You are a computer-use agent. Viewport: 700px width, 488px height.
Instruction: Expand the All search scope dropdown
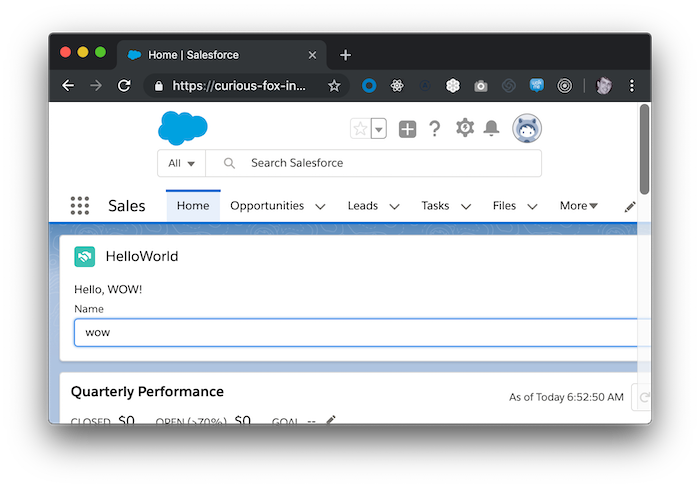[181, 163]
